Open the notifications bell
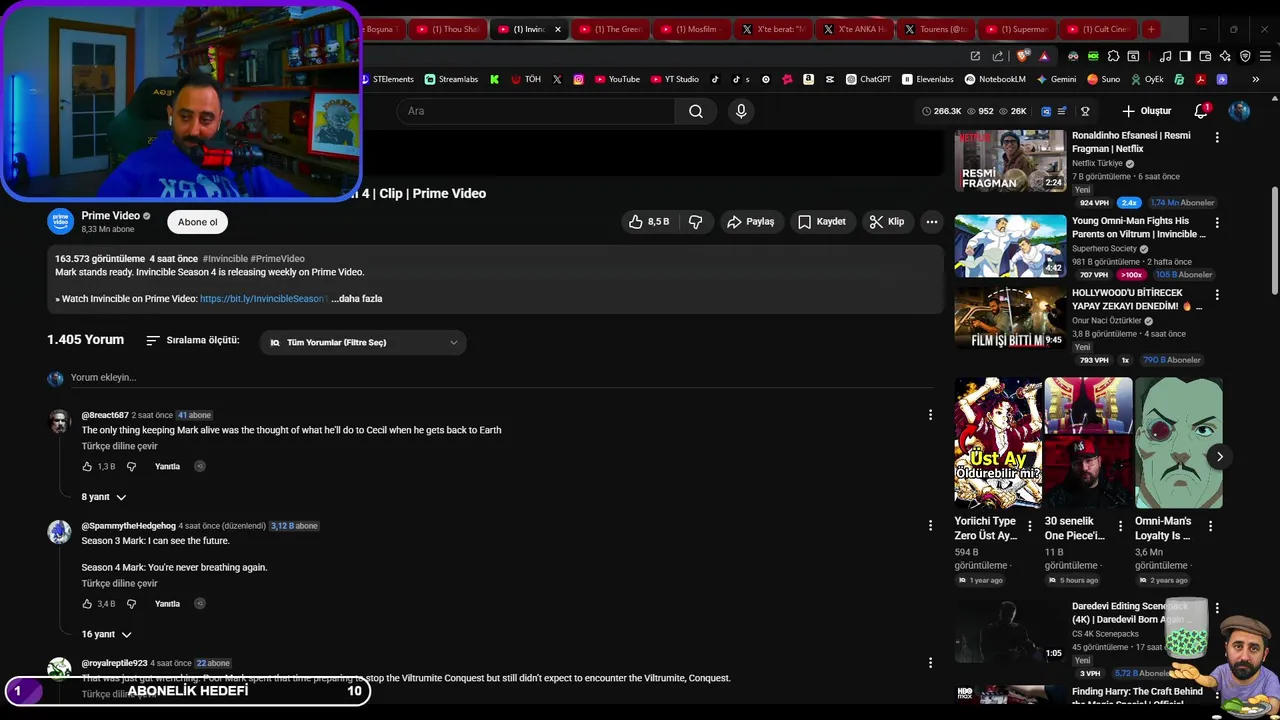 coord(1201,111)
